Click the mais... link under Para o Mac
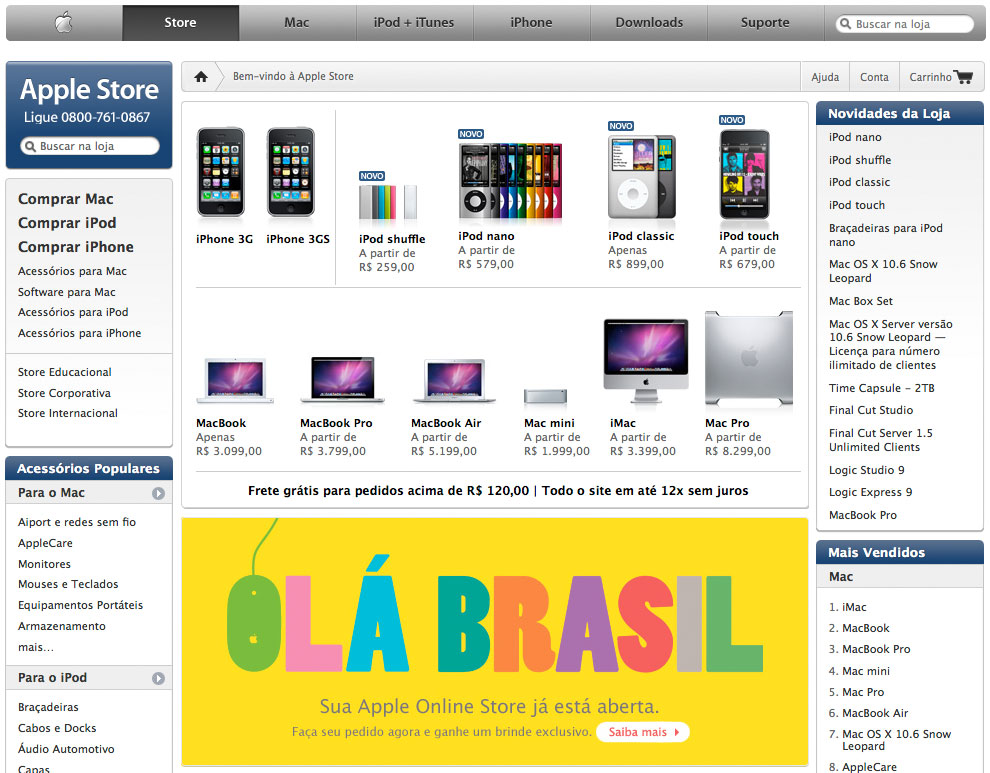Screen dimensions: 990x773 pos(36,647)
